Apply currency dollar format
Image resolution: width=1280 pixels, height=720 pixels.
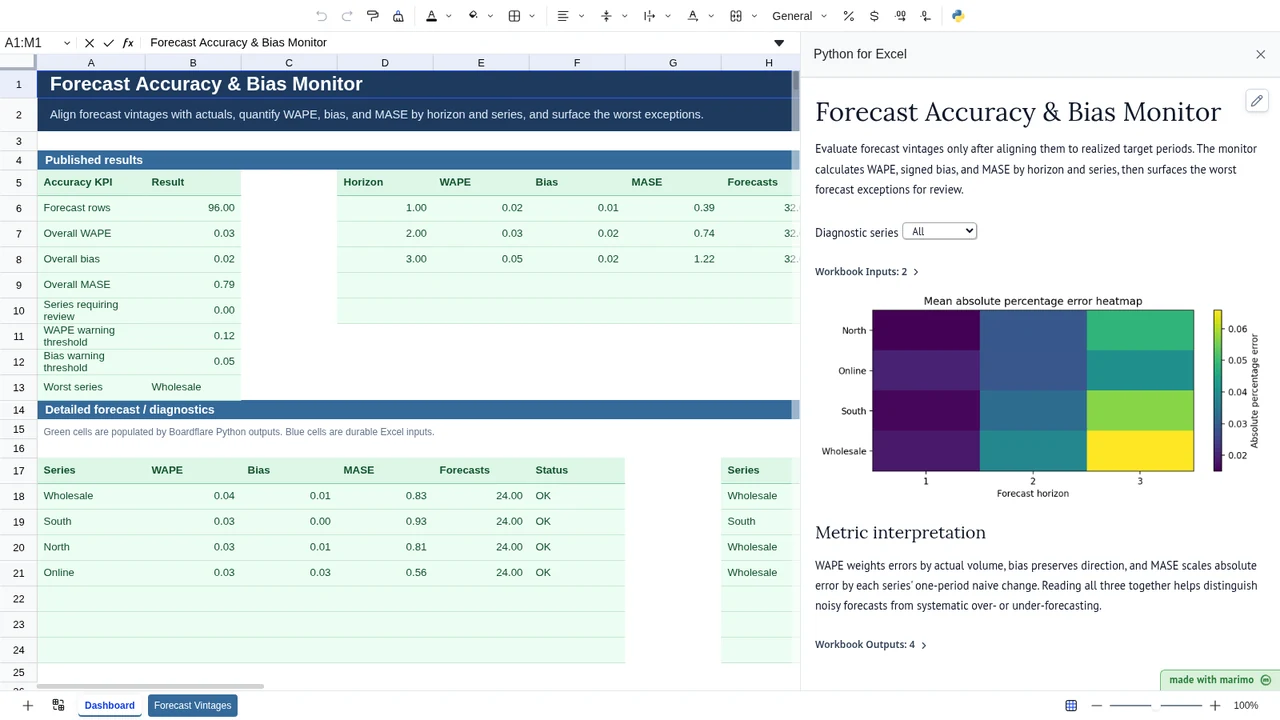point(874,16)
